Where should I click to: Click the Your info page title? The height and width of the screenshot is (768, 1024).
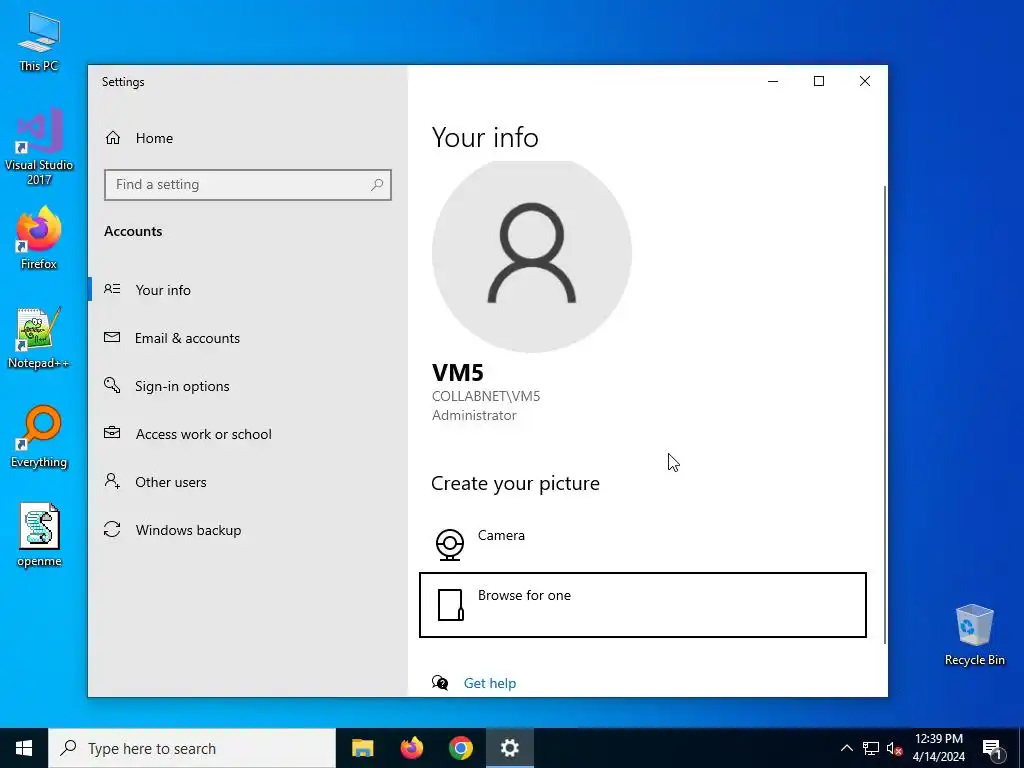(485, 138)
